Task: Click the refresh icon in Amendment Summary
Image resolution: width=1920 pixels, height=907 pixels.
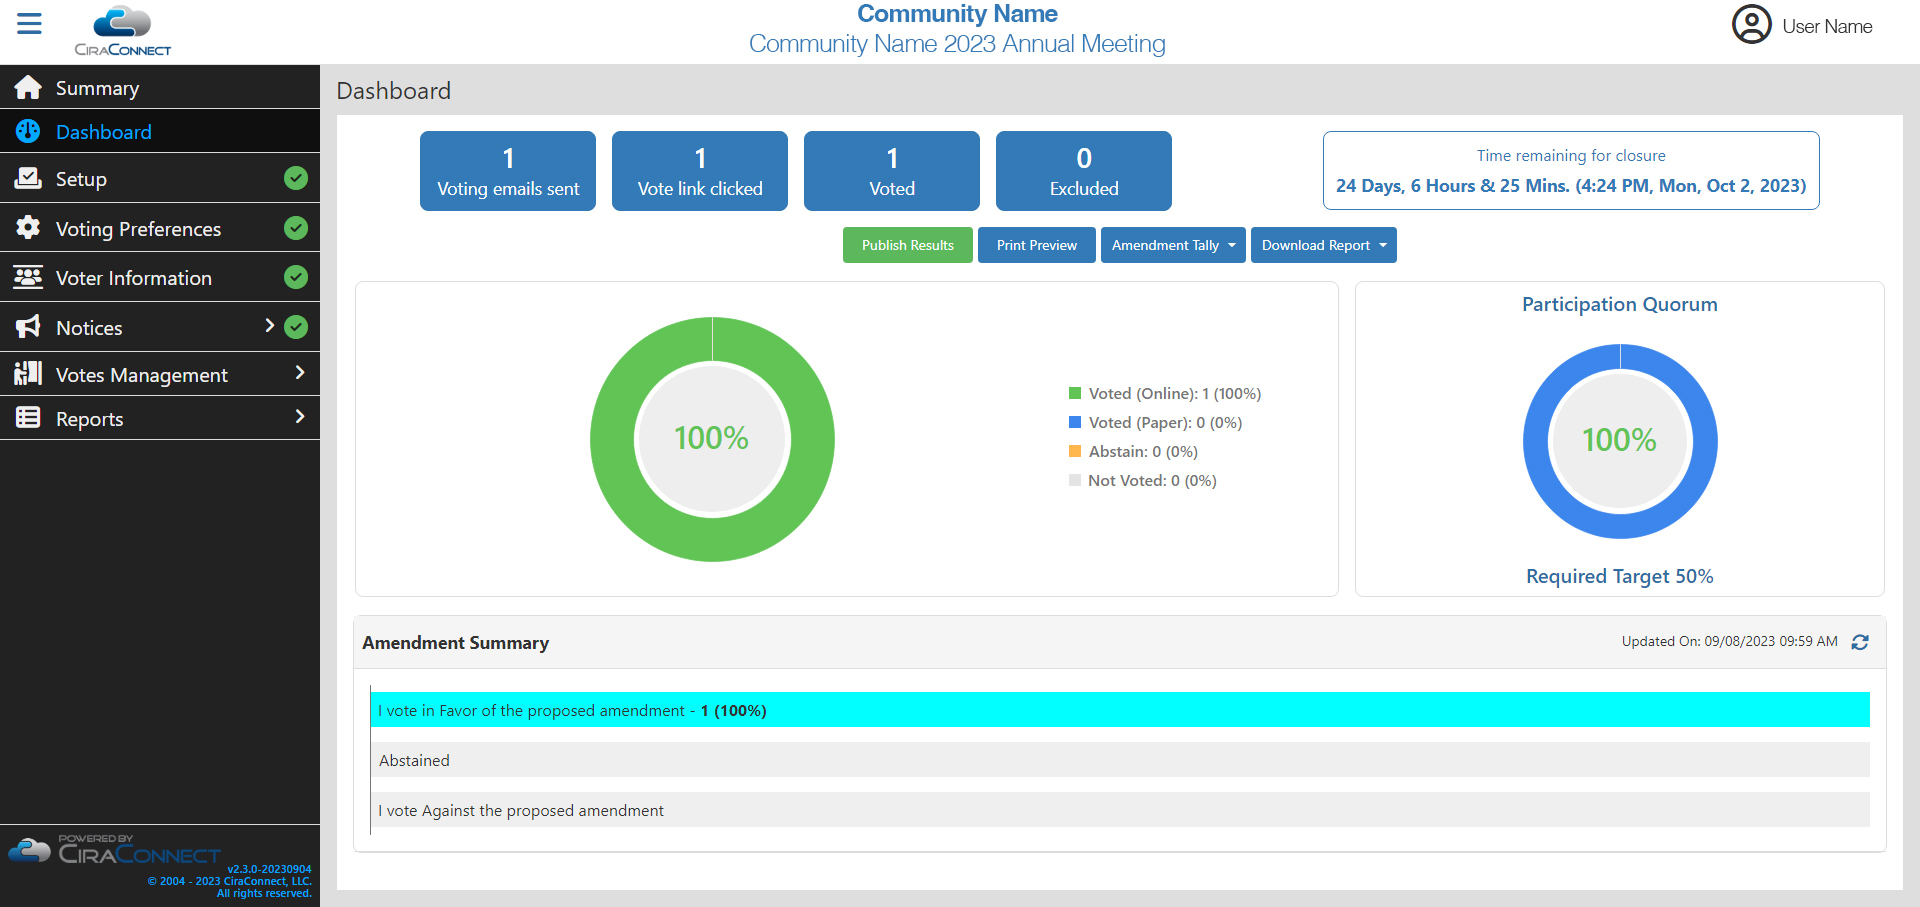Action: coord(1859,643)
